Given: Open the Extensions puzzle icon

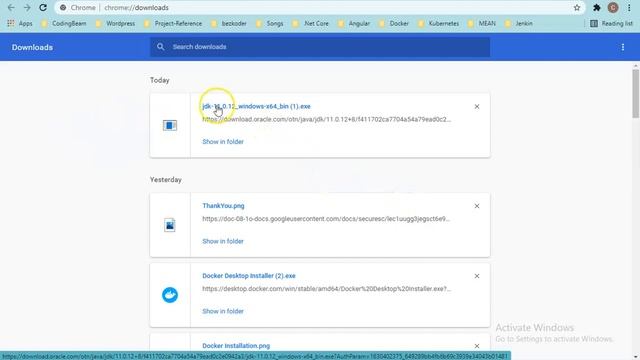Looking at the screenshot, I should 597,8.
